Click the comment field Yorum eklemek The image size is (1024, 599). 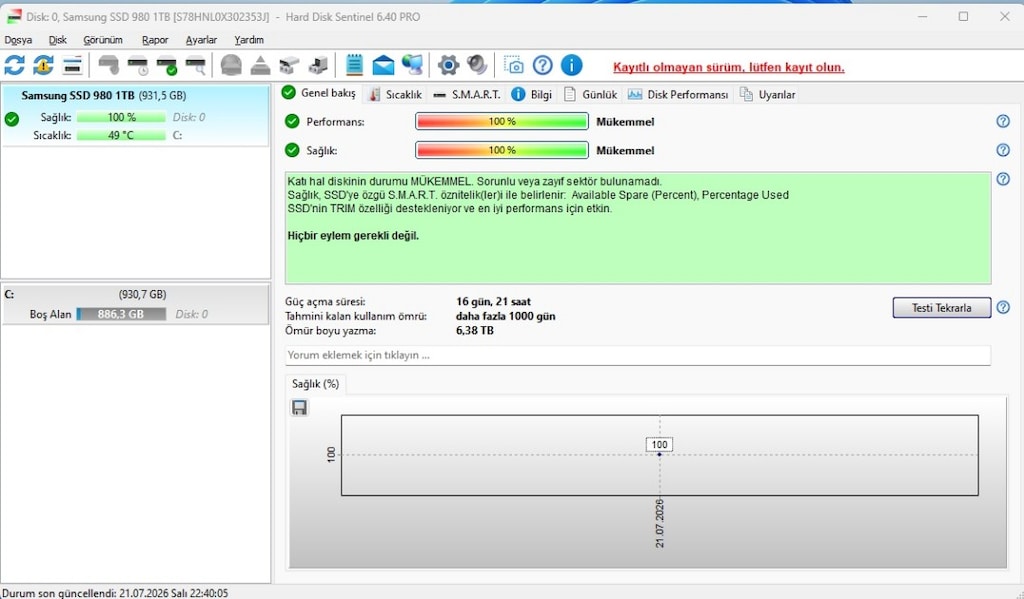638,355
